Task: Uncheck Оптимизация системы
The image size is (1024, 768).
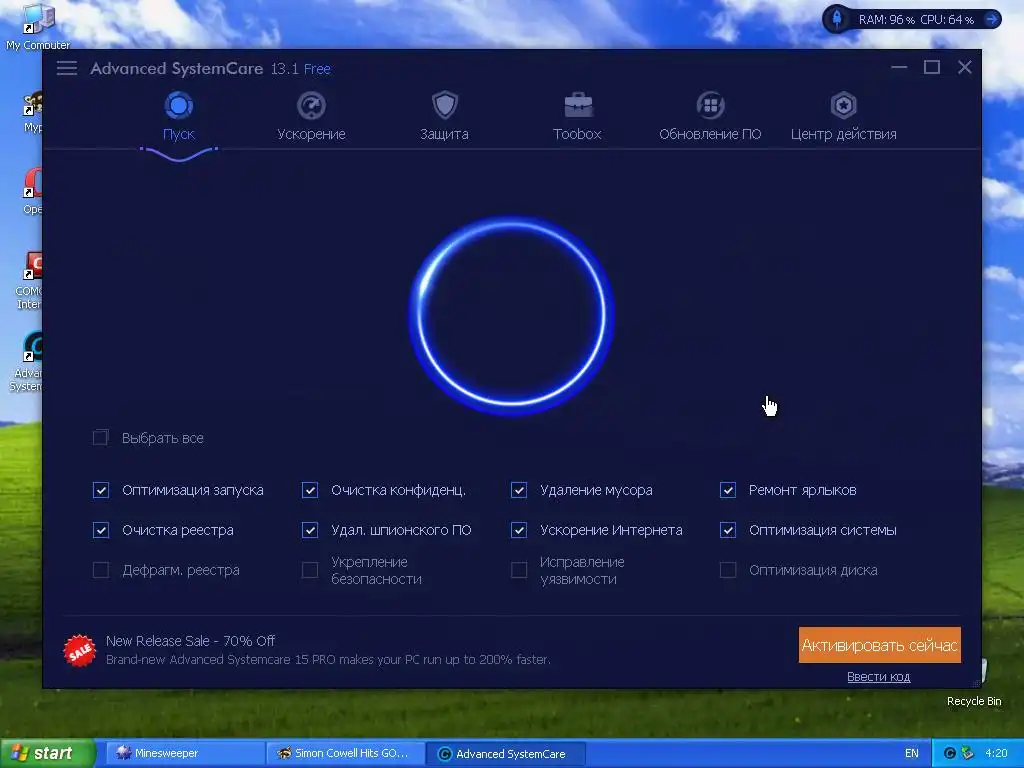Action: 728,530
